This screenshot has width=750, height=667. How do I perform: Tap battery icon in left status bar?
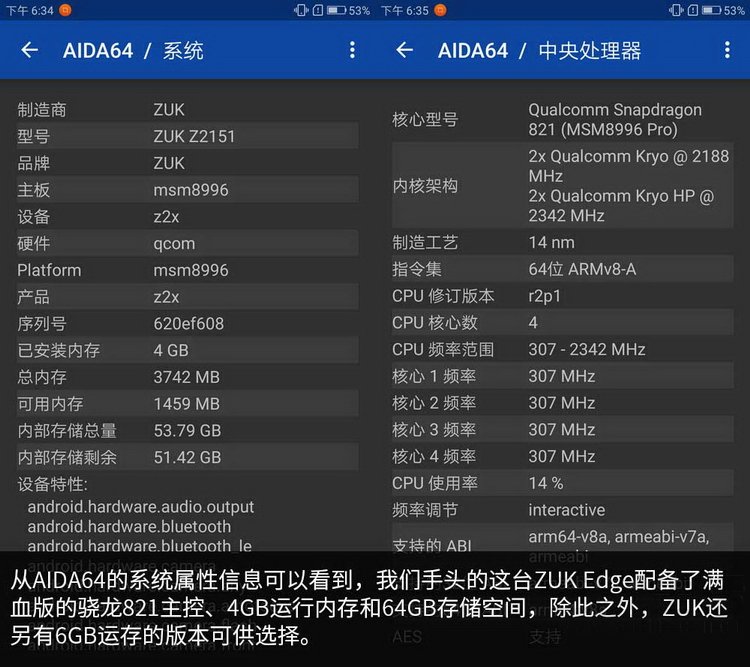[337, 10]
